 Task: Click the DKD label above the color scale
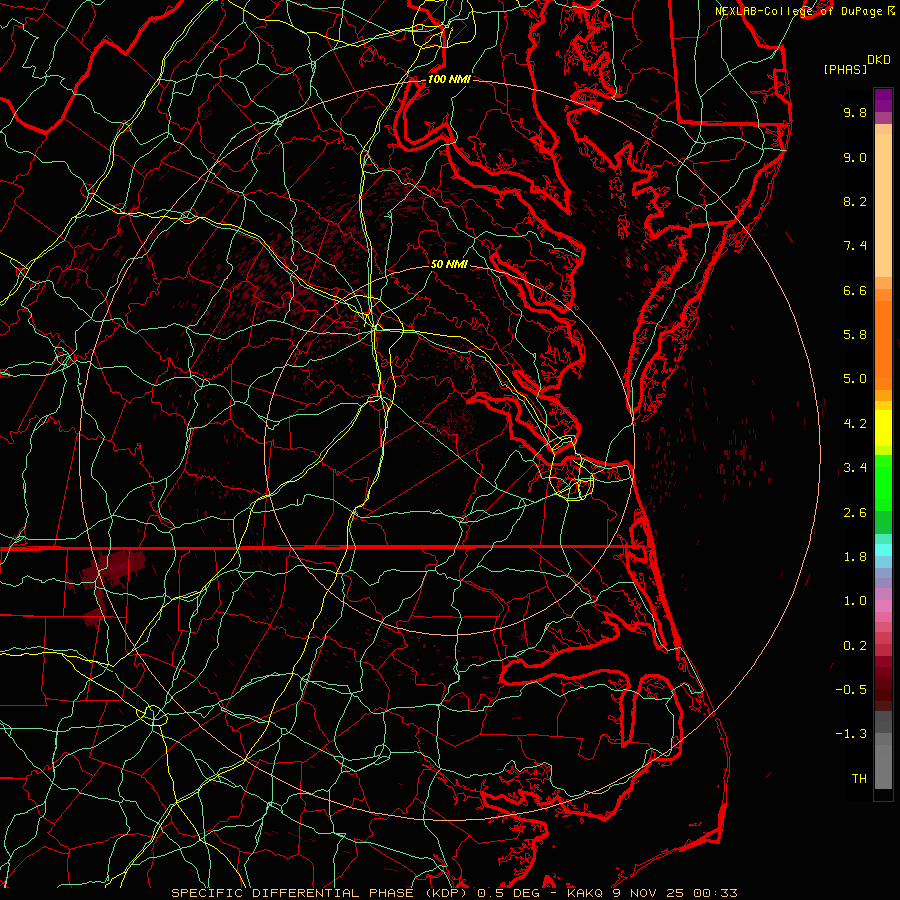coord(878,60)
